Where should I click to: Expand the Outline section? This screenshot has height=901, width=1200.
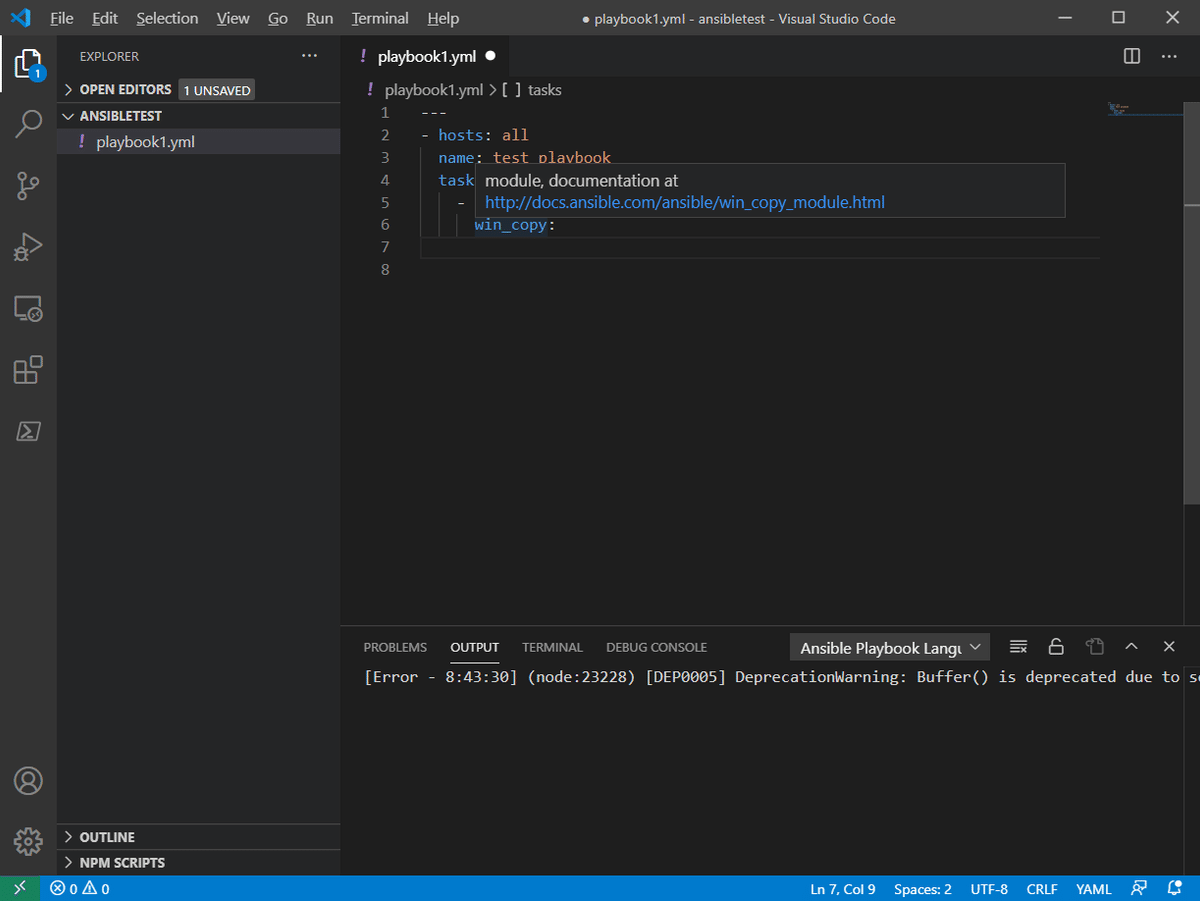107,837
